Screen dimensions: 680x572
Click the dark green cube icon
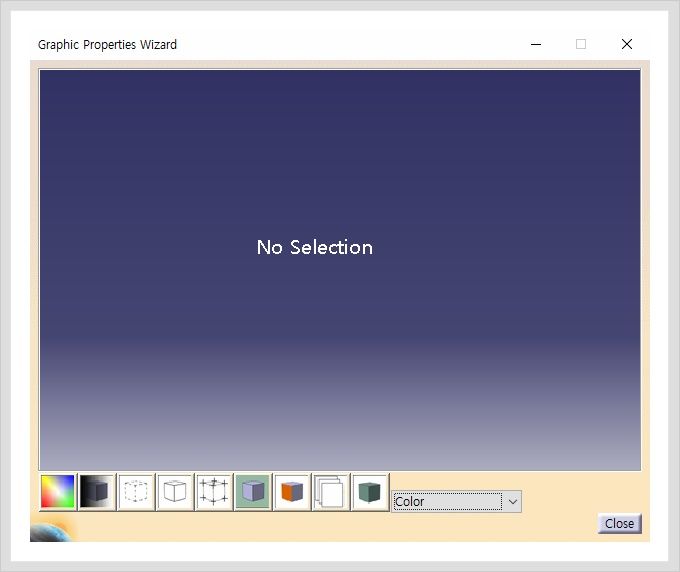[x=370, y=492]
